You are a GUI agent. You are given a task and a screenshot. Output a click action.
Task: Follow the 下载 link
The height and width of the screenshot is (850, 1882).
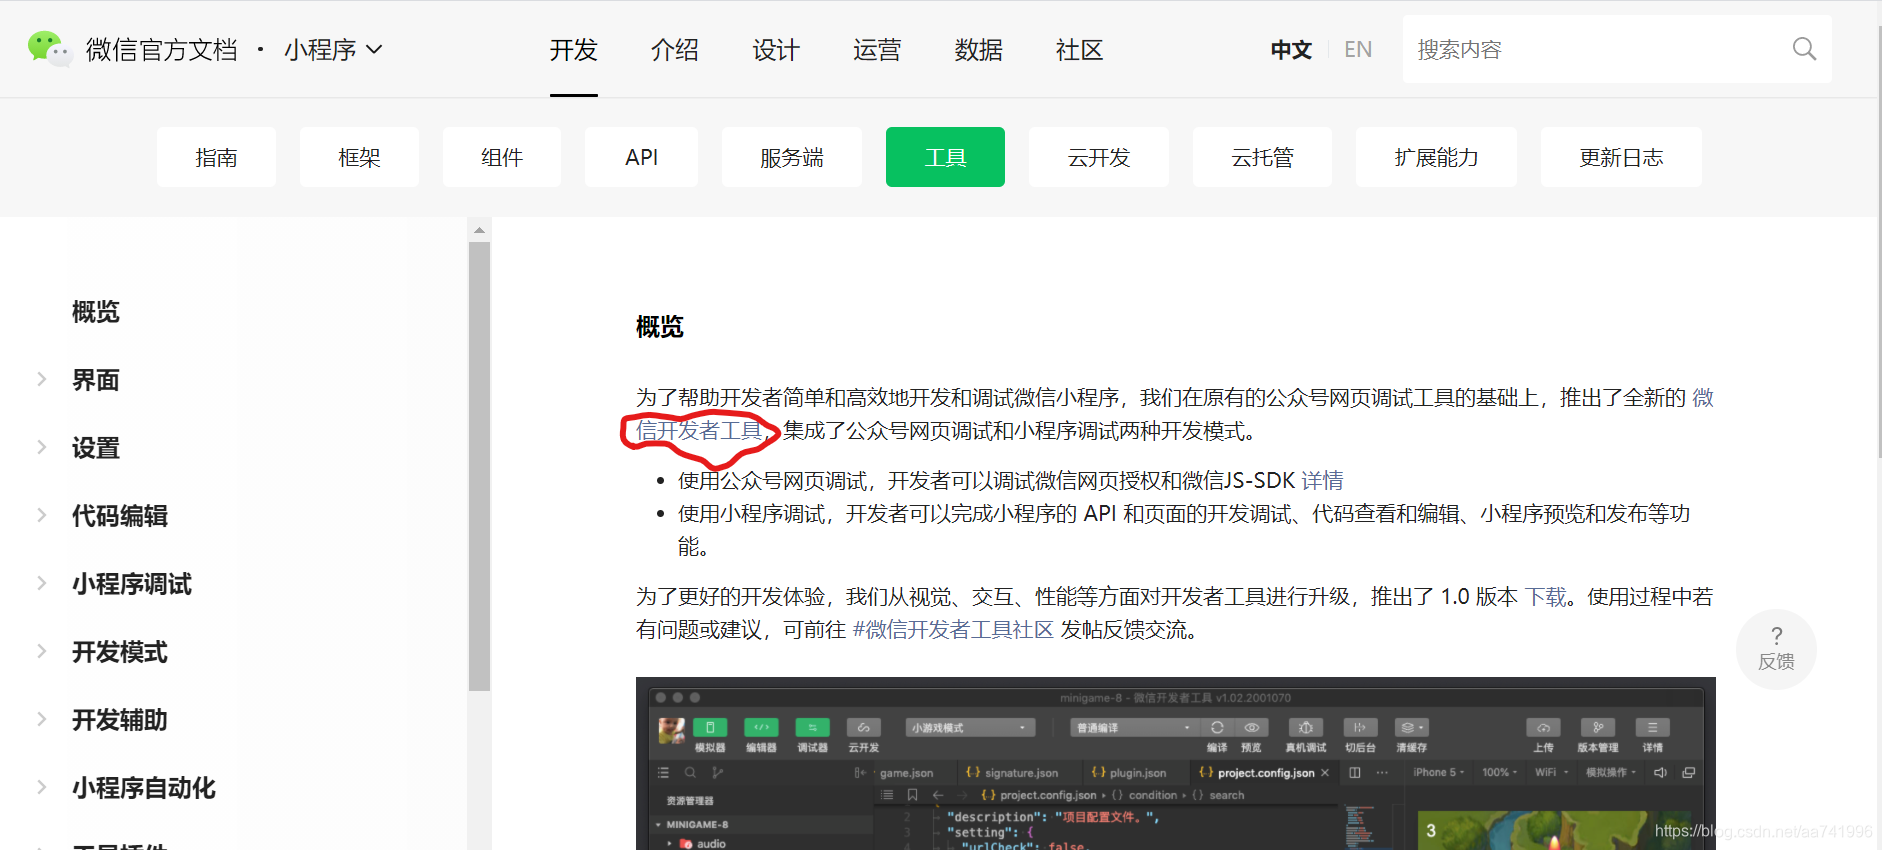(x=1545, y=597)
